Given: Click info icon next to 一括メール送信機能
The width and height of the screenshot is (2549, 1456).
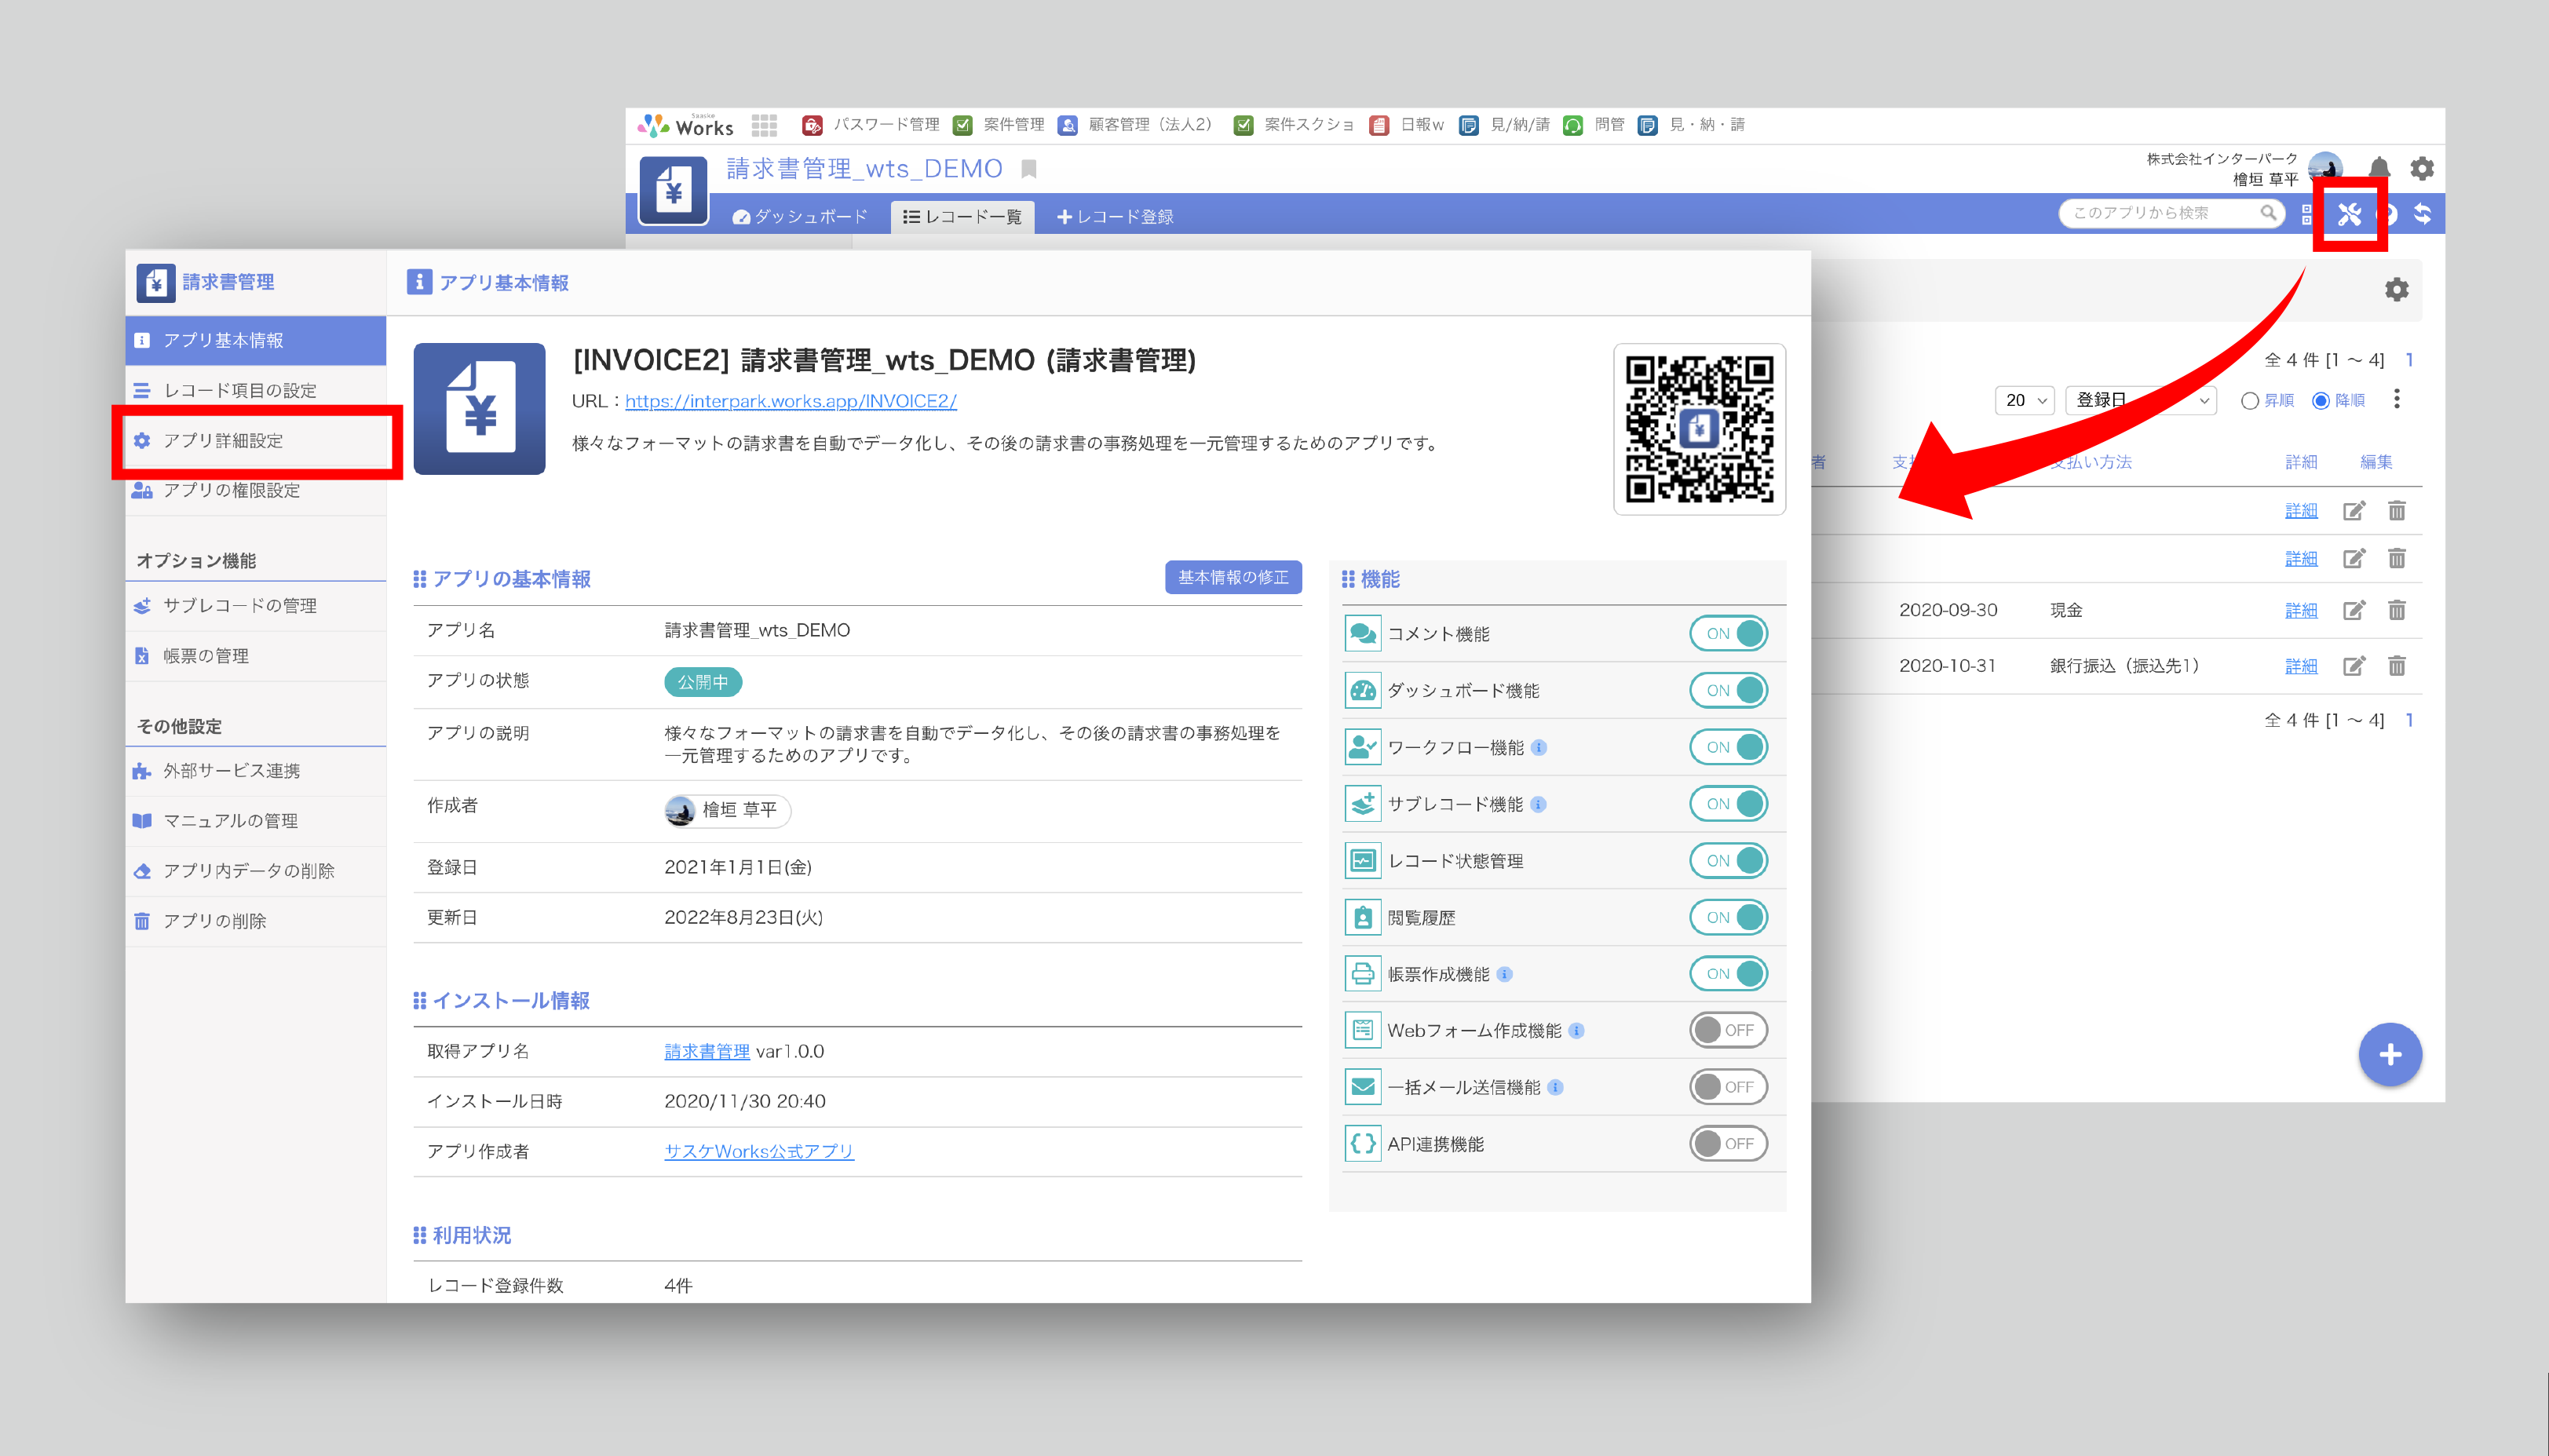Looking at the screenshot, I should coord(1555,1088).
